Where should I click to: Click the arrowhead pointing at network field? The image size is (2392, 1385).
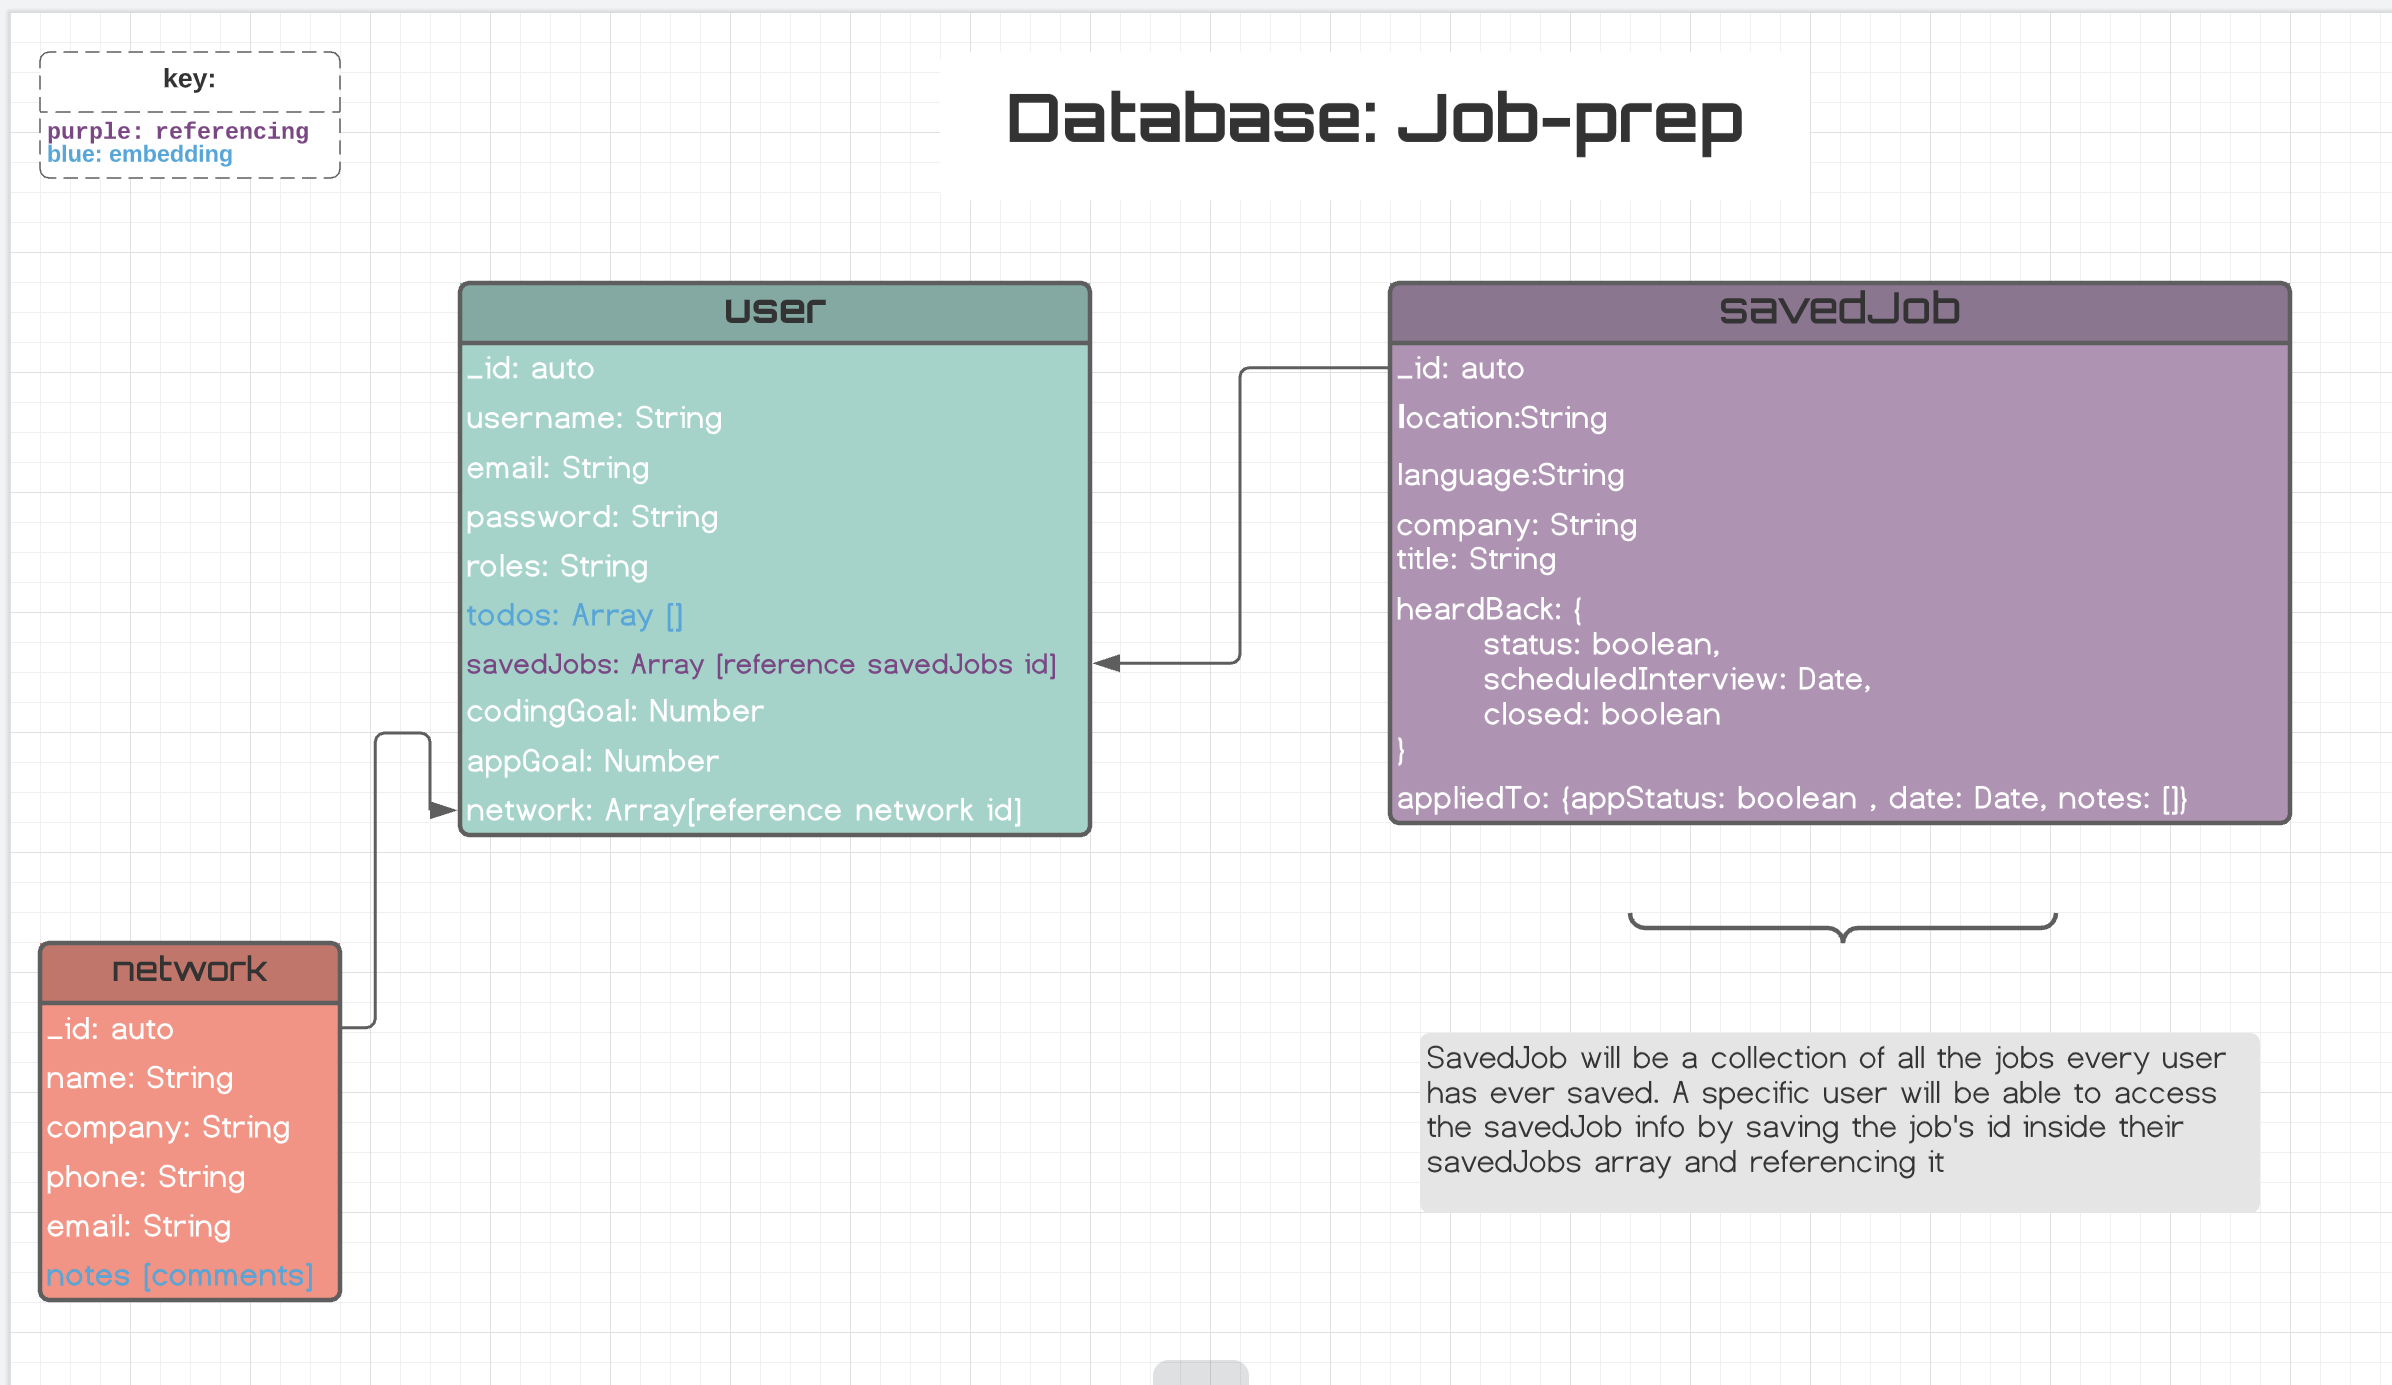[442, 810]
